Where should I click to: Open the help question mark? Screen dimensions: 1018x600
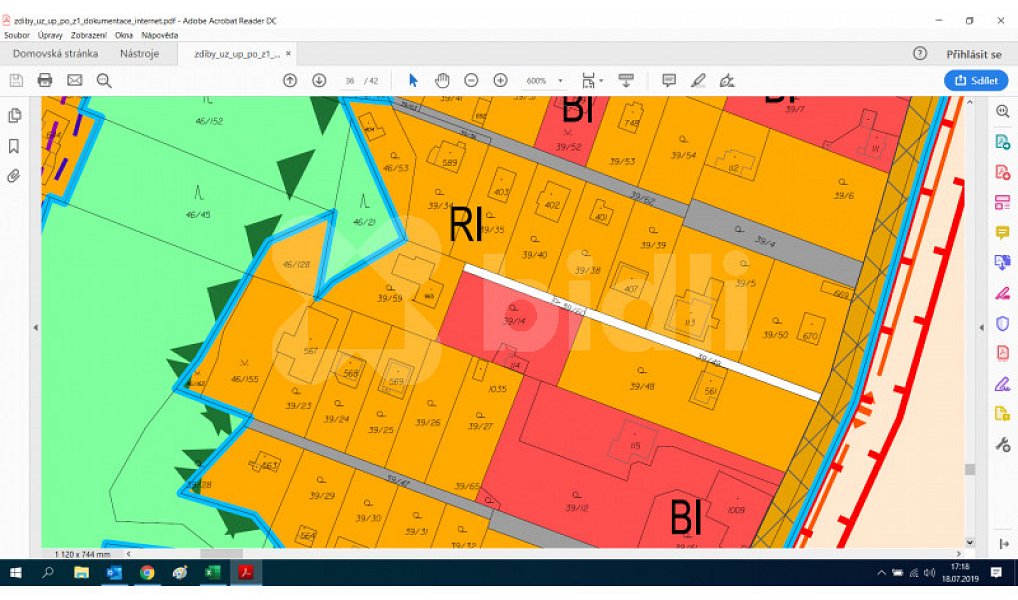point(920,54)
